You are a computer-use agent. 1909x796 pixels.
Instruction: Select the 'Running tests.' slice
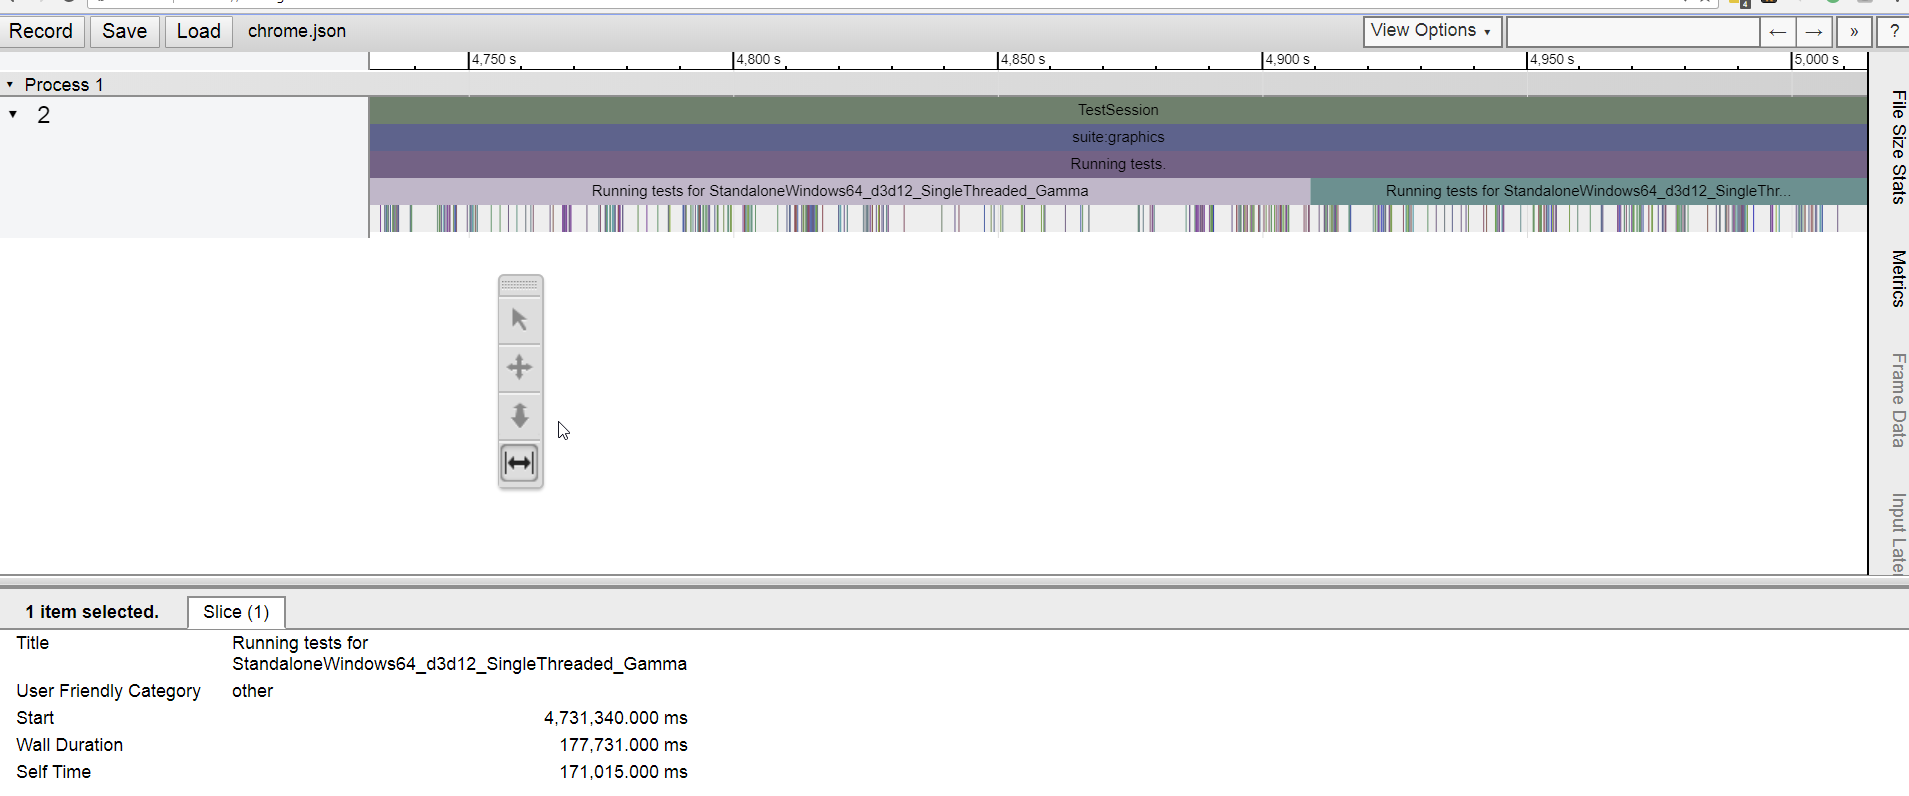pyautogui.click(x=1118, y=164)
